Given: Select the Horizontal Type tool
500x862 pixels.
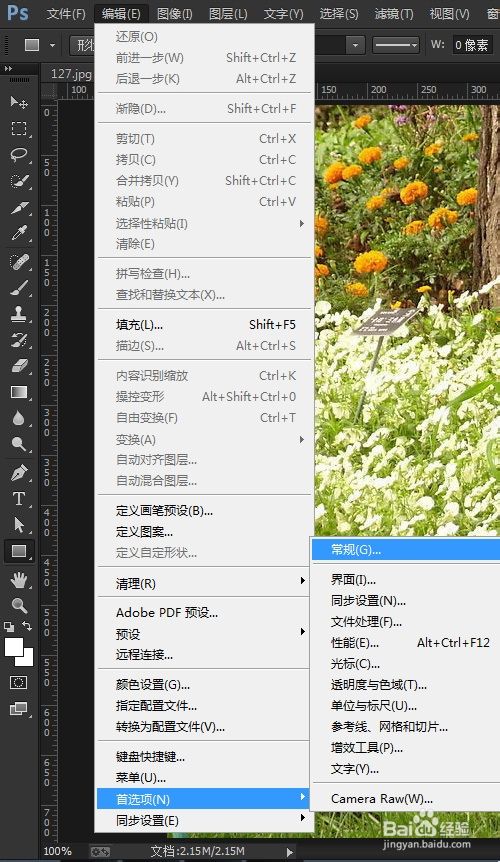Looking at the screenshot, I should pos(19,499).
